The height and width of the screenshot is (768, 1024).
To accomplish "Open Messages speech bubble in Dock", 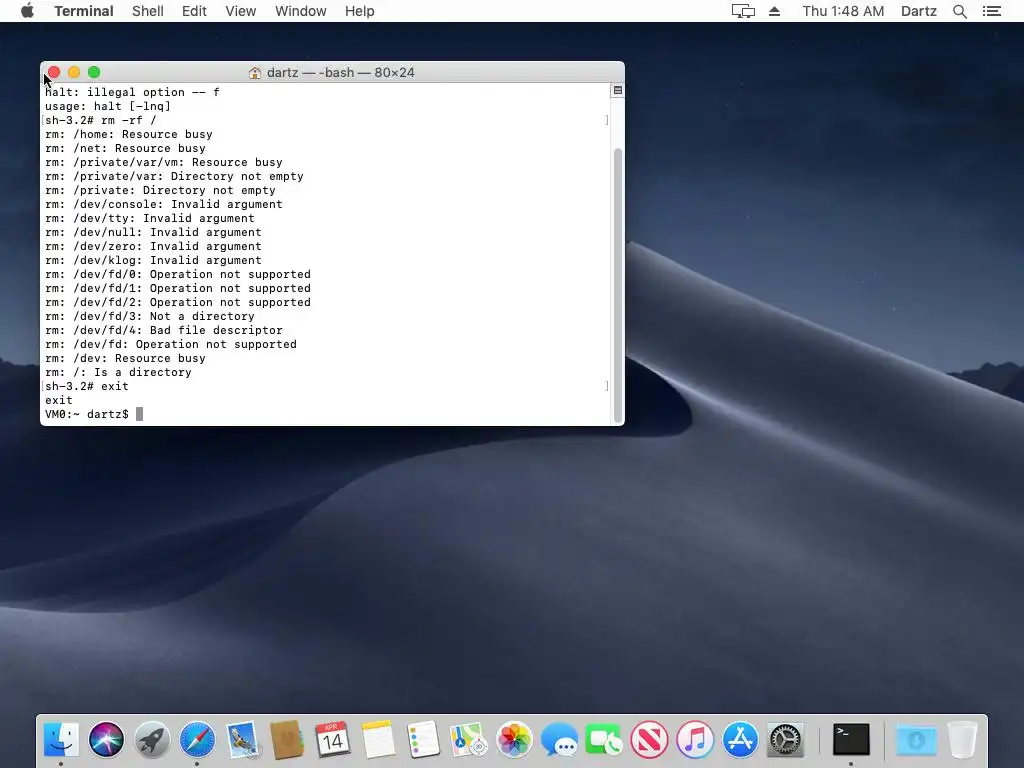I will [x=559, y=740].
